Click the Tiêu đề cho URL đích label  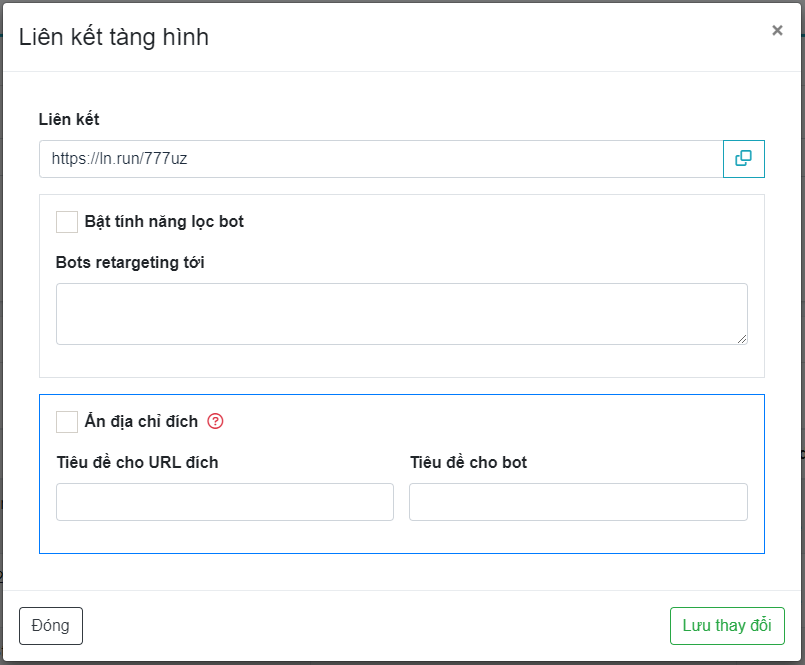pyautogui.click(x=137, y=462)
